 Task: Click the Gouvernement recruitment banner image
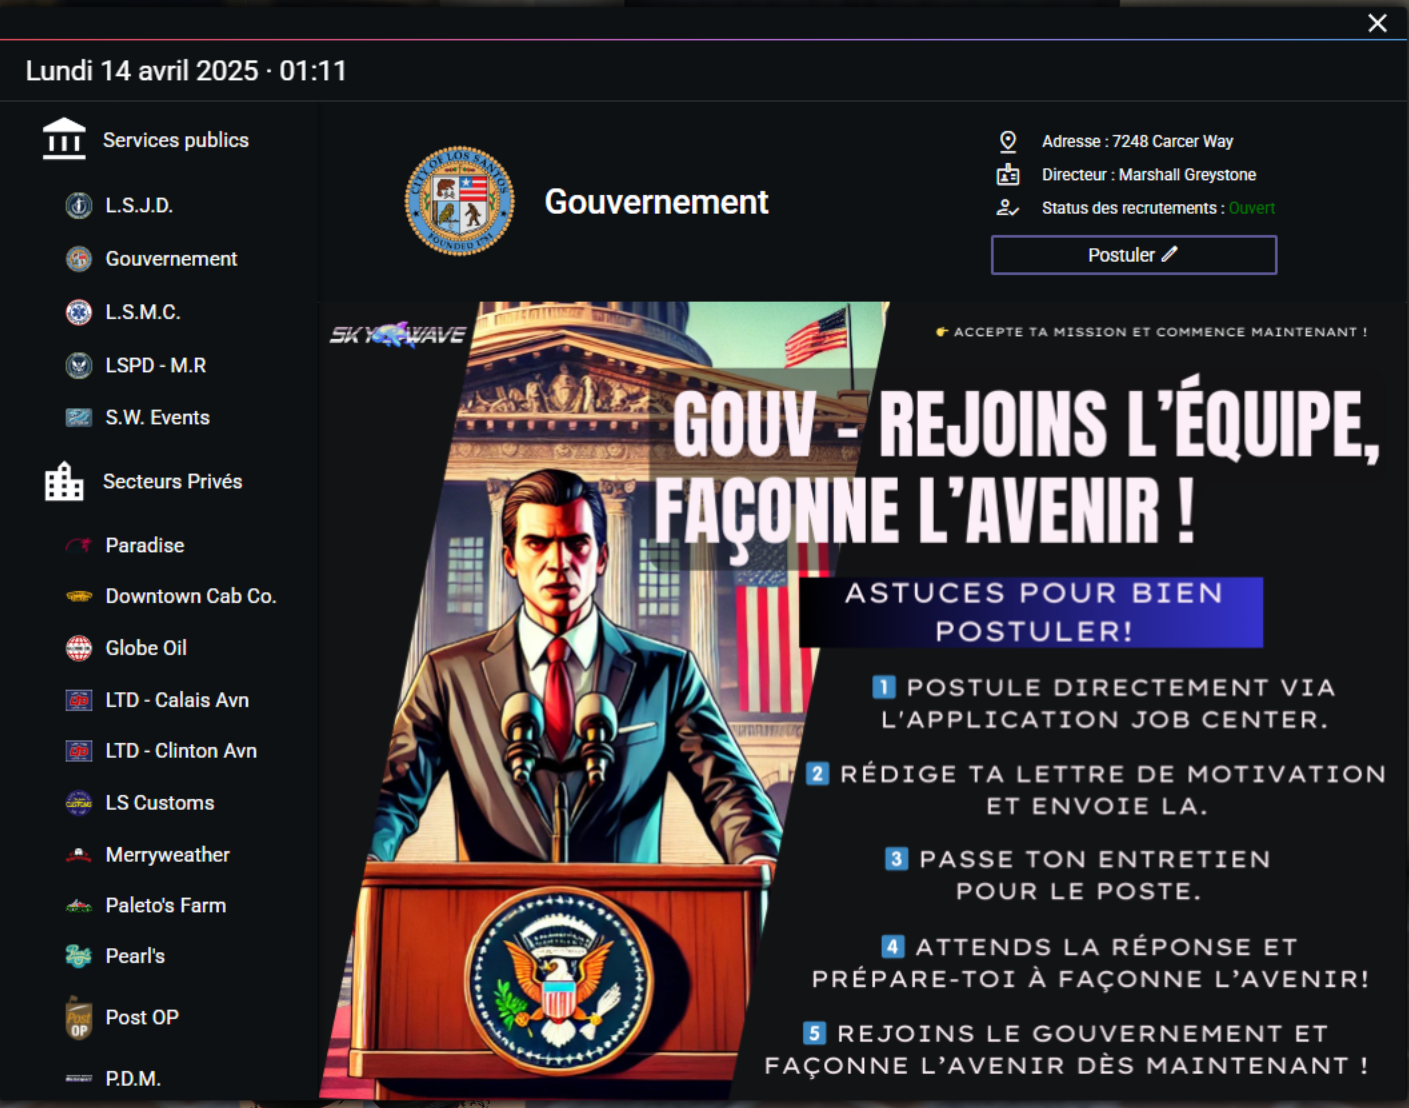863,700
